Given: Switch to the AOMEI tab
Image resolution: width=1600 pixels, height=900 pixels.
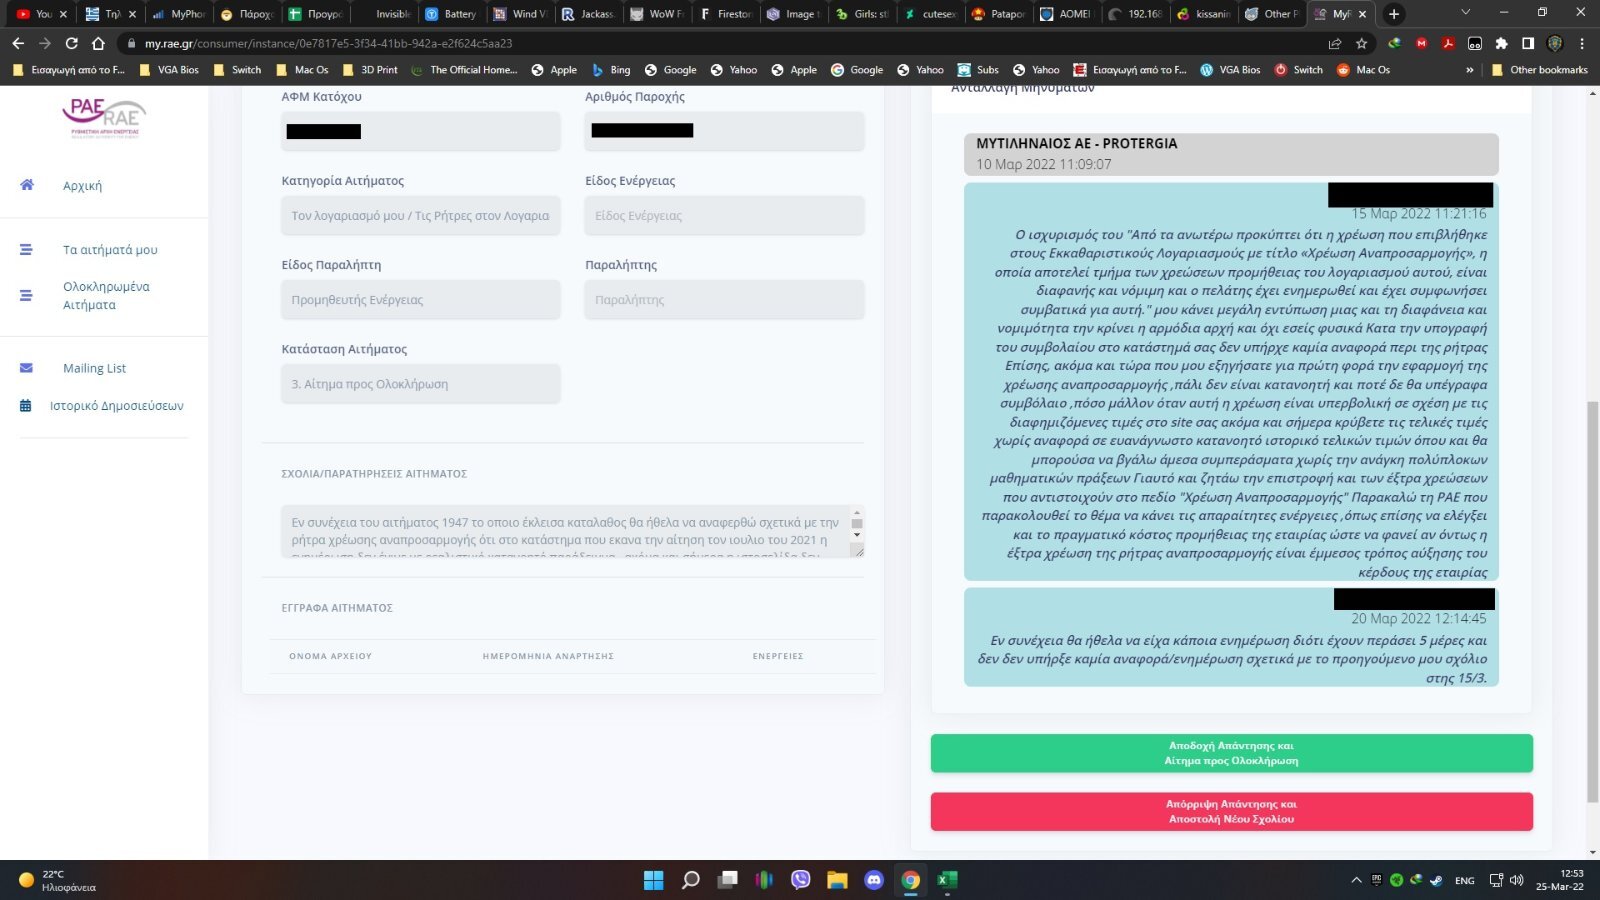Looking at the screenshot, I should (x=1067, y=14).
